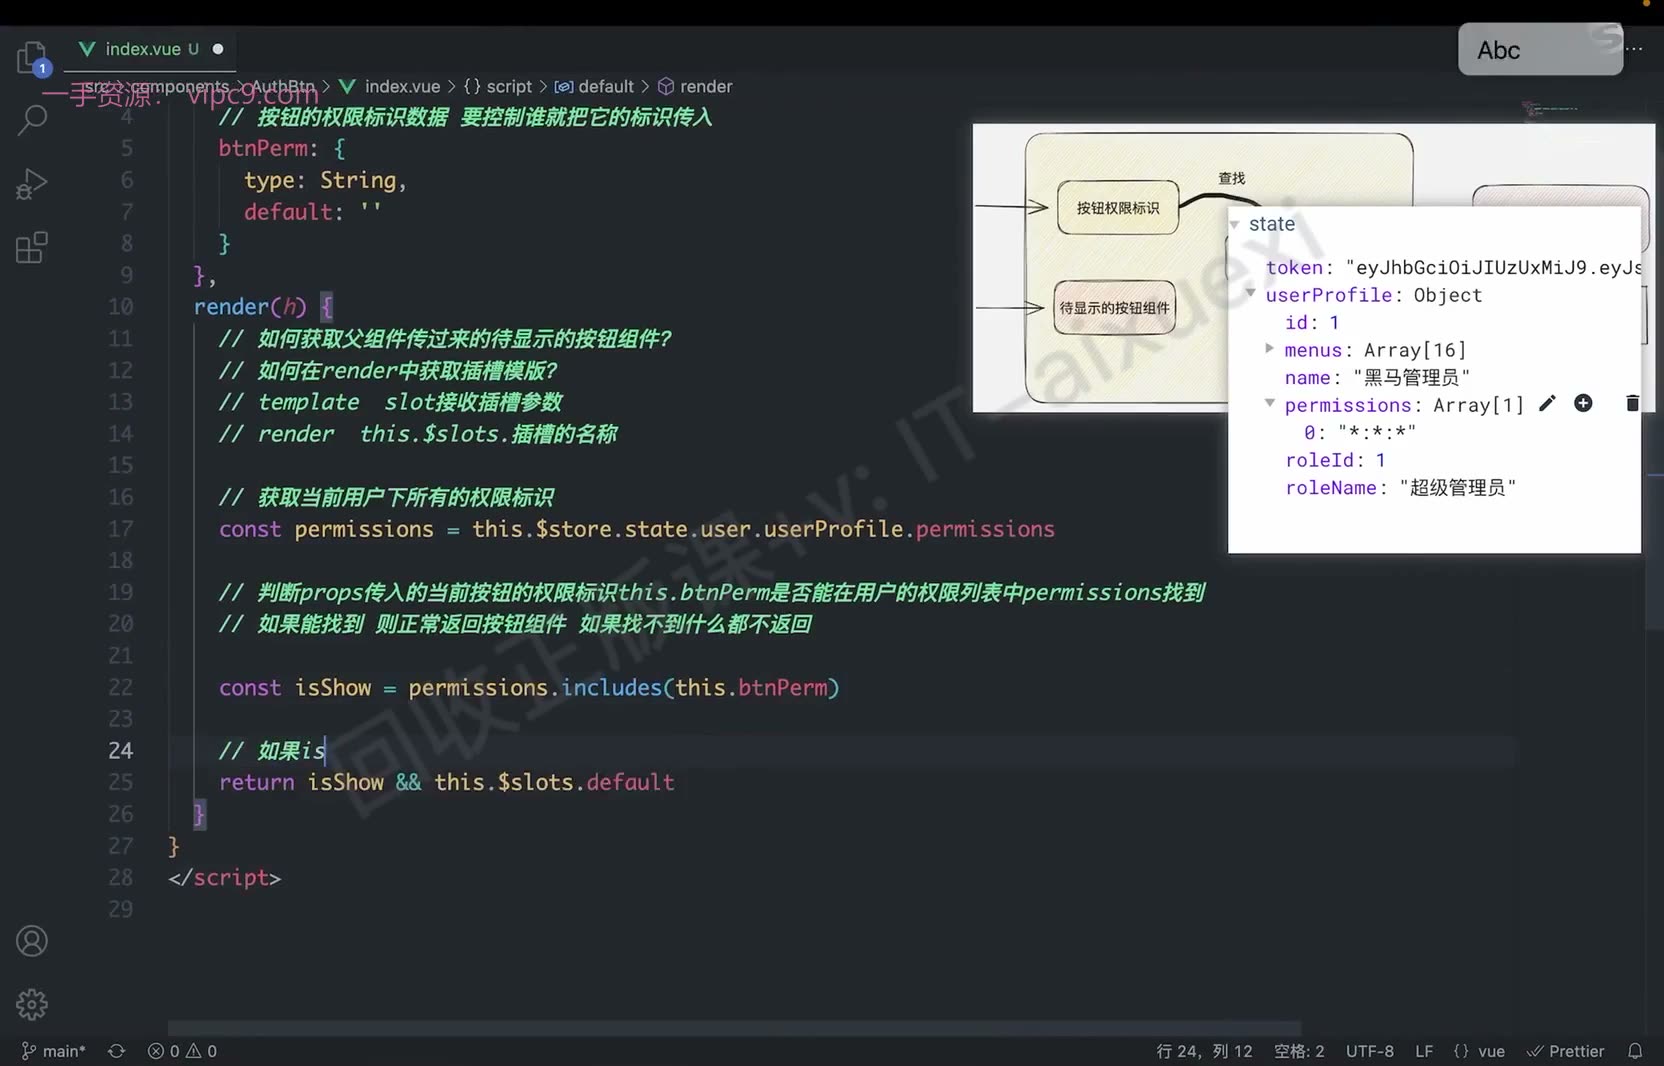Image resolution: width=1664 pixels, height=1066 pixels.
Task: Click the LF end-of-line indicator
Action: 1424,1051
